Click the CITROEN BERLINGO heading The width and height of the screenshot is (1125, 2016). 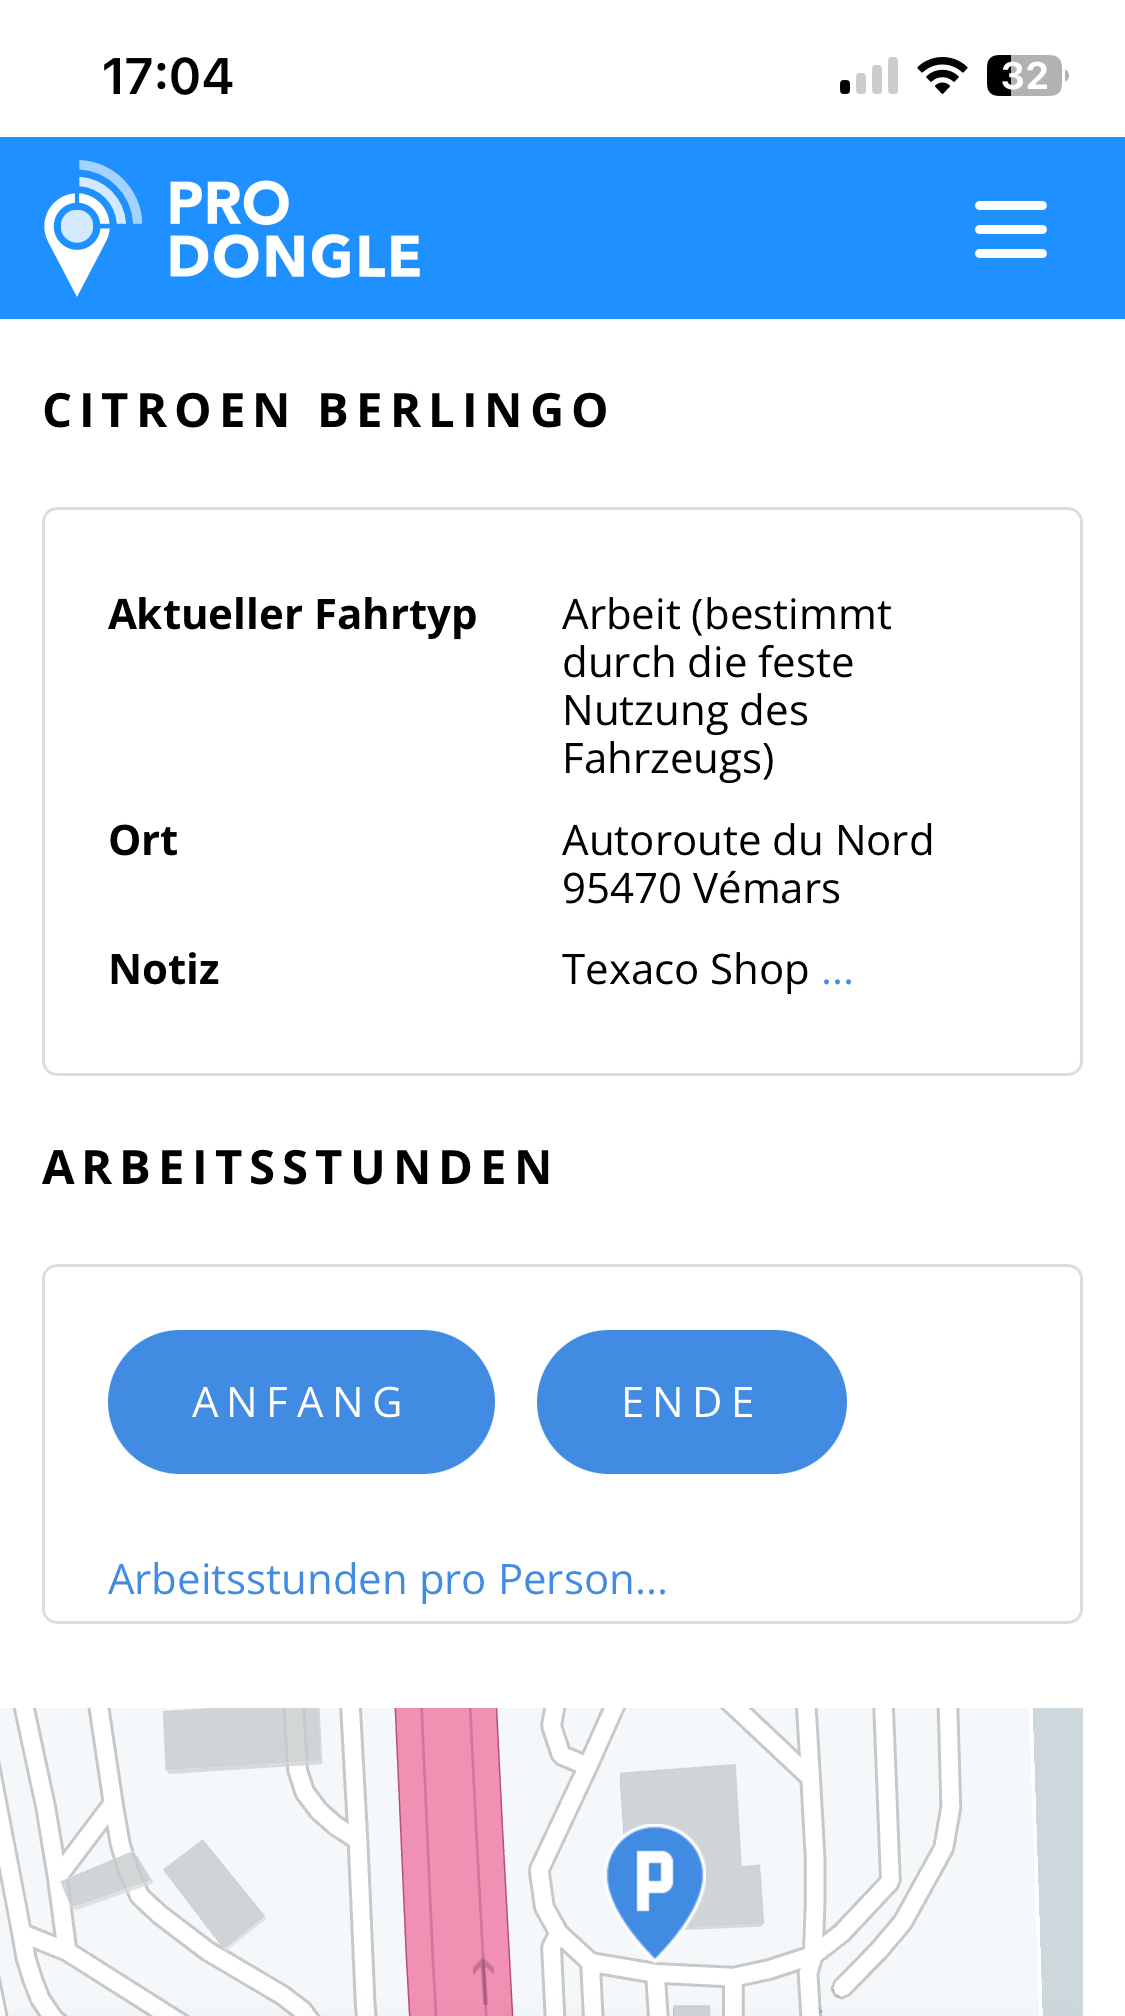pos(327,411)
